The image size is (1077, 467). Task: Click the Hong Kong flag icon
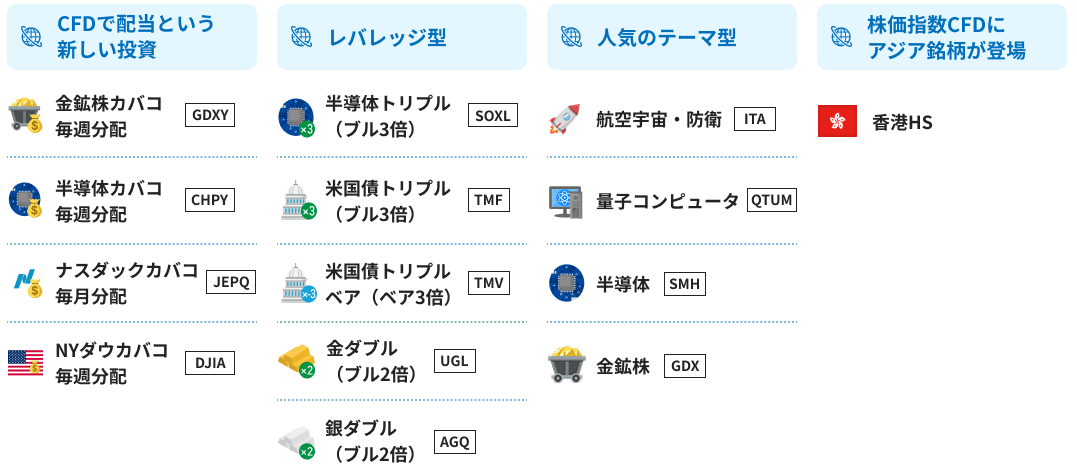[x=837, y=121]
